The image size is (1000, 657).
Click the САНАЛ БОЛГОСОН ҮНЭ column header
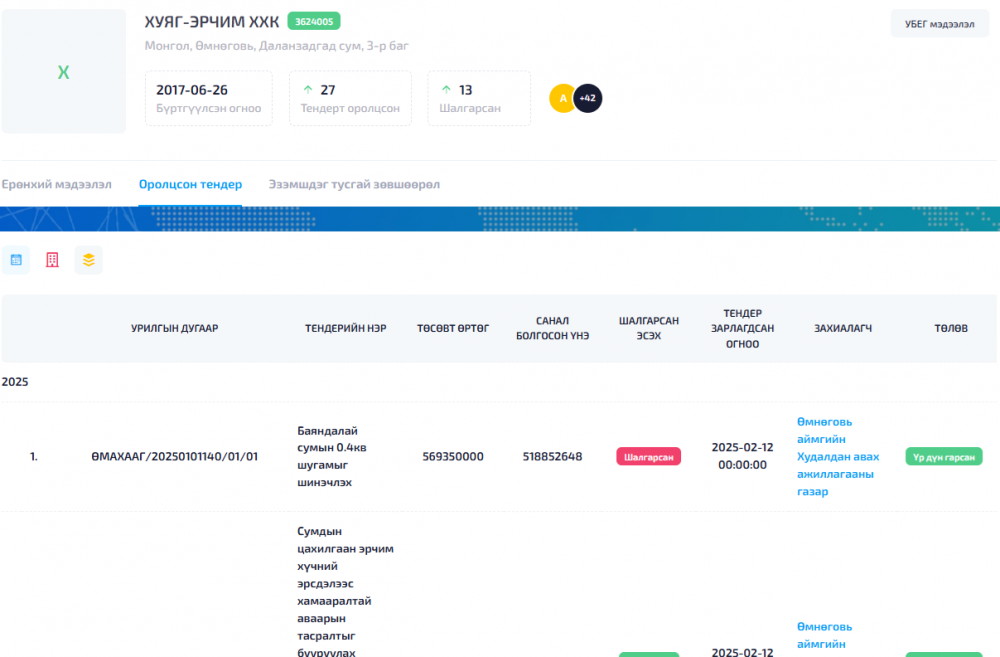[552, 328]
